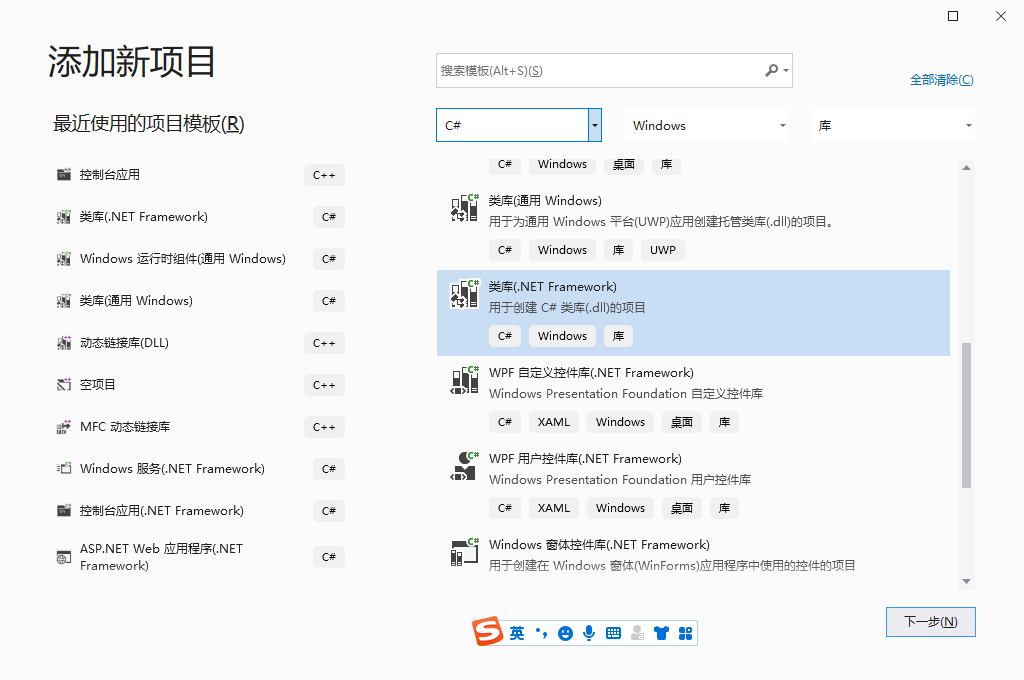Select recent template 类库(.NET Framework)
Screen dimensions: 1024x680
coord(200,217)
